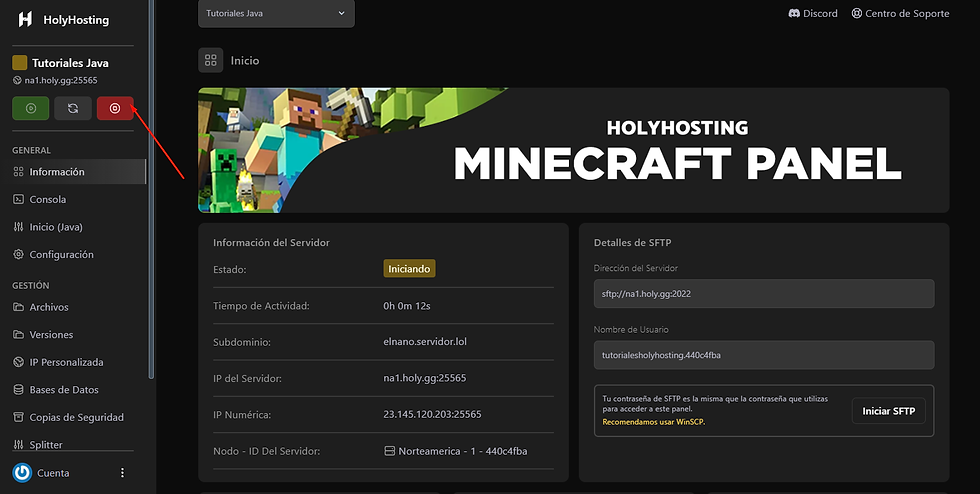Open the Tutoriales Java server dropdown
Image resolution: width=980 pixels, height=494 pixels.
tap(276, 13)
